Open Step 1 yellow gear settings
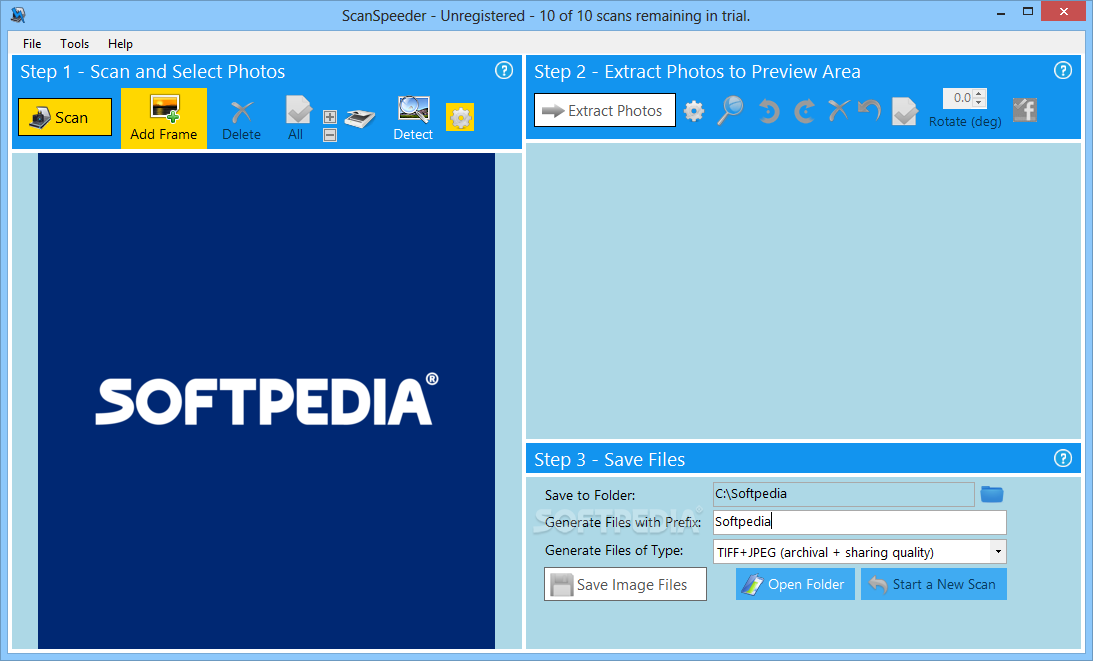Screen dimensions: 1093x661 pos(460,117)
